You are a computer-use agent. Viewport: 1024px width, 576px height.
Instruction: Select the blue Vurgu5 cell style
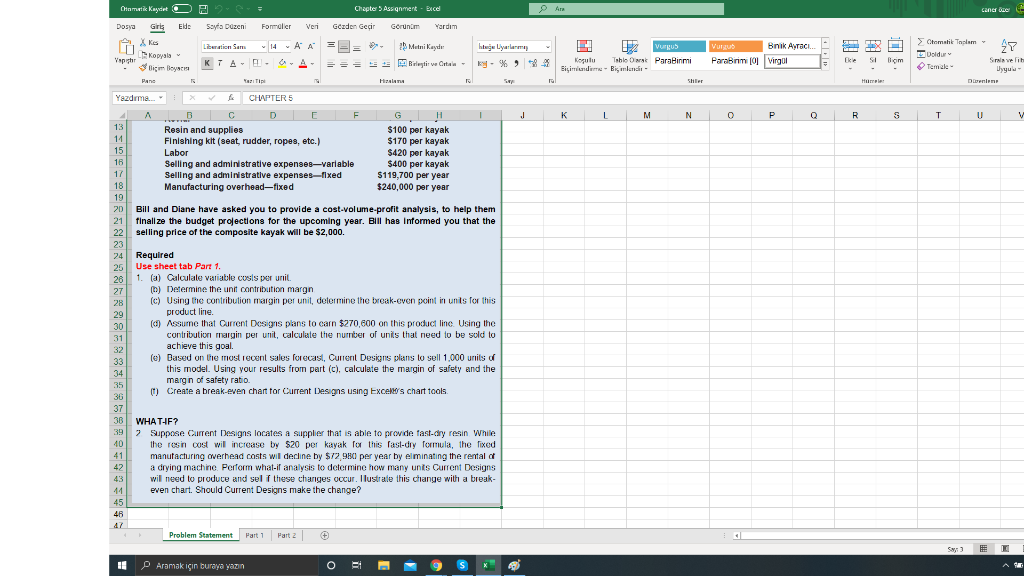point(679,46)
